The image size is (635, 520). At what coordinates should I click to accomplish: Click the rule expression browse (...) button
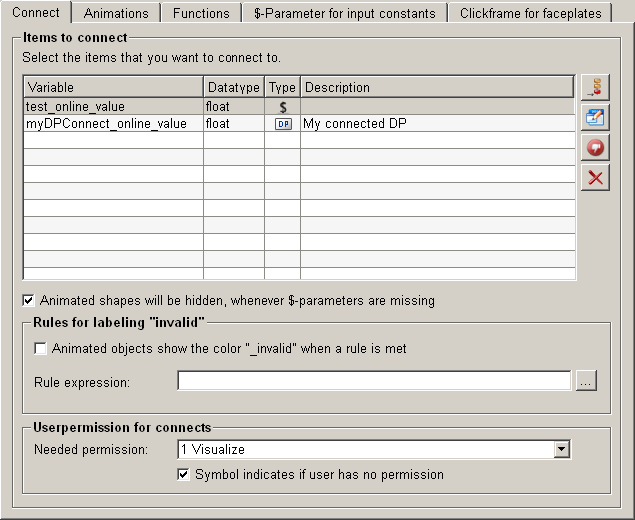click(586, 381)
